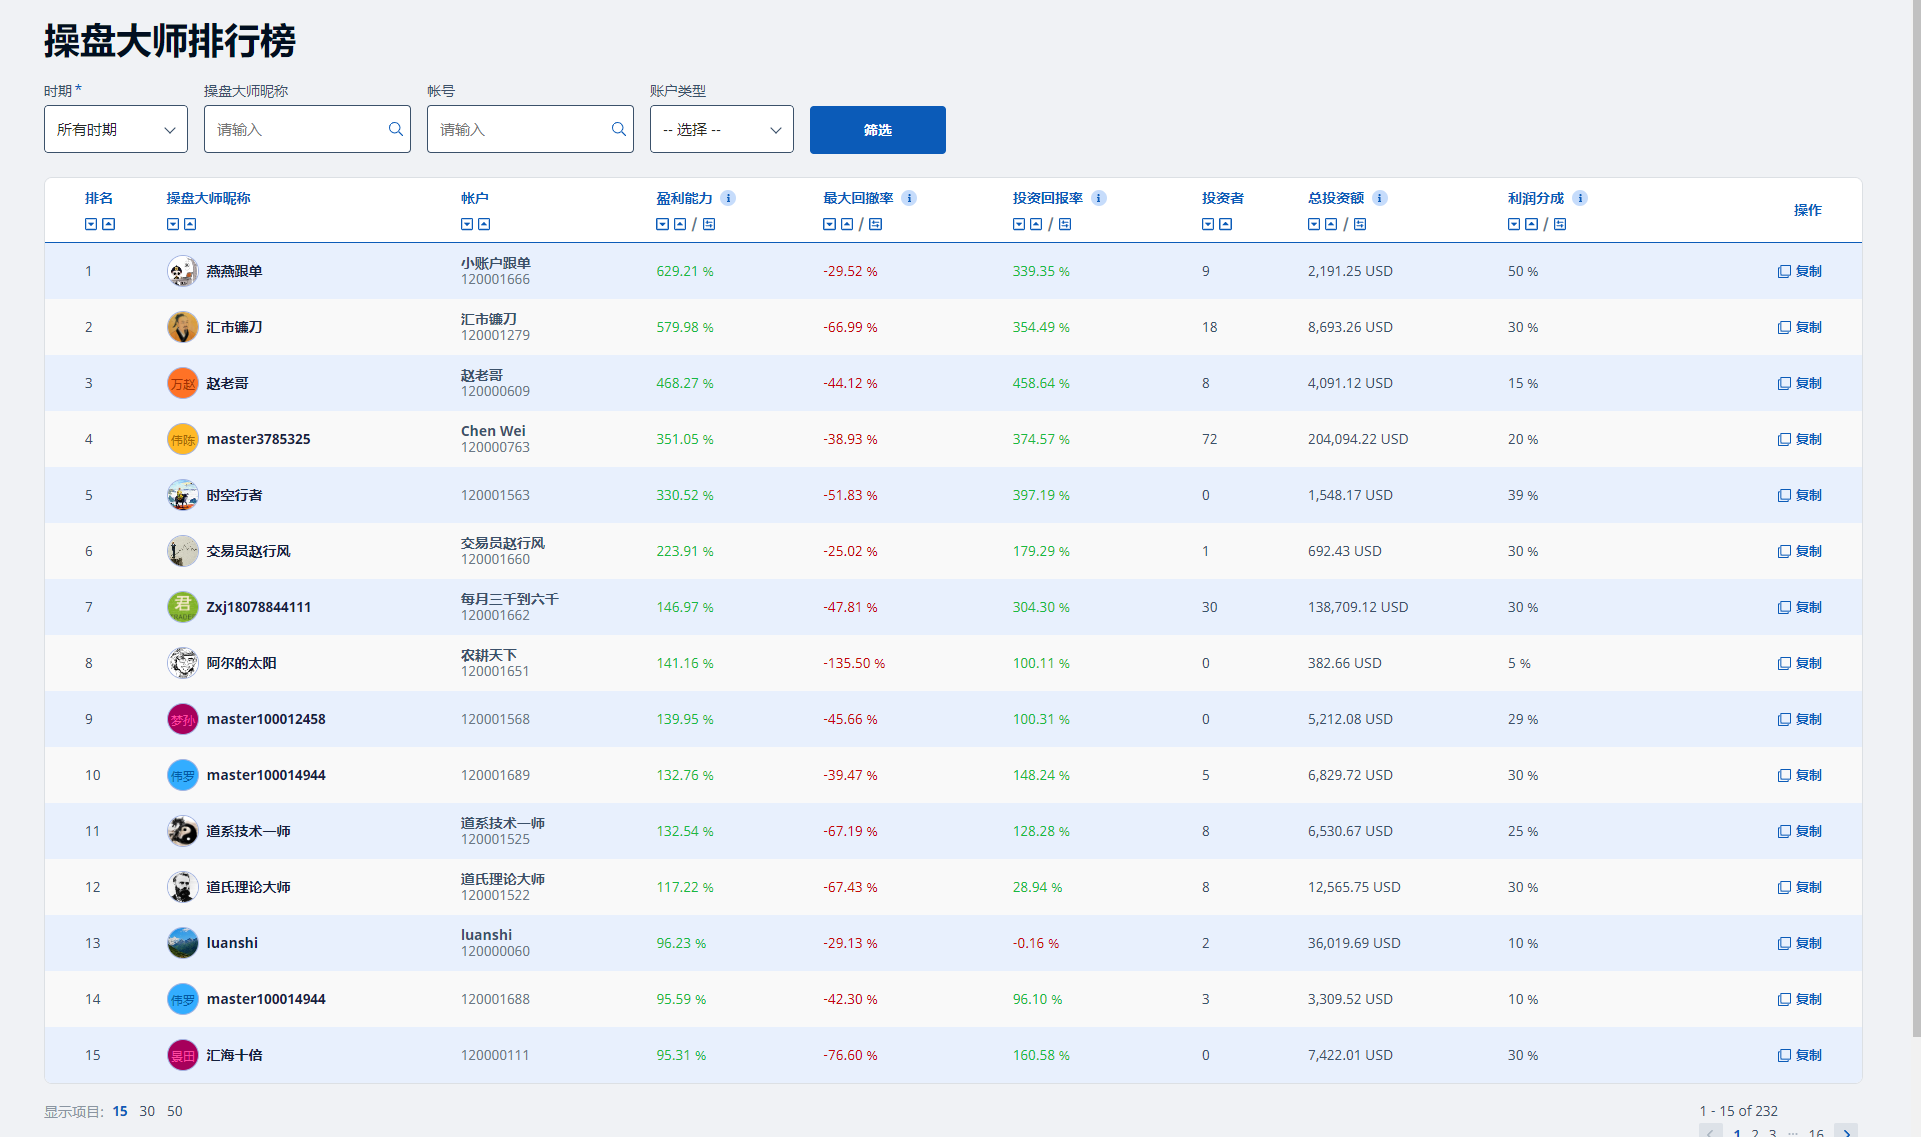Open the 投资回报率 range filter icon
Image resolution: width=1921 pixels, height=1137 pixels.
pos(1065,224)
